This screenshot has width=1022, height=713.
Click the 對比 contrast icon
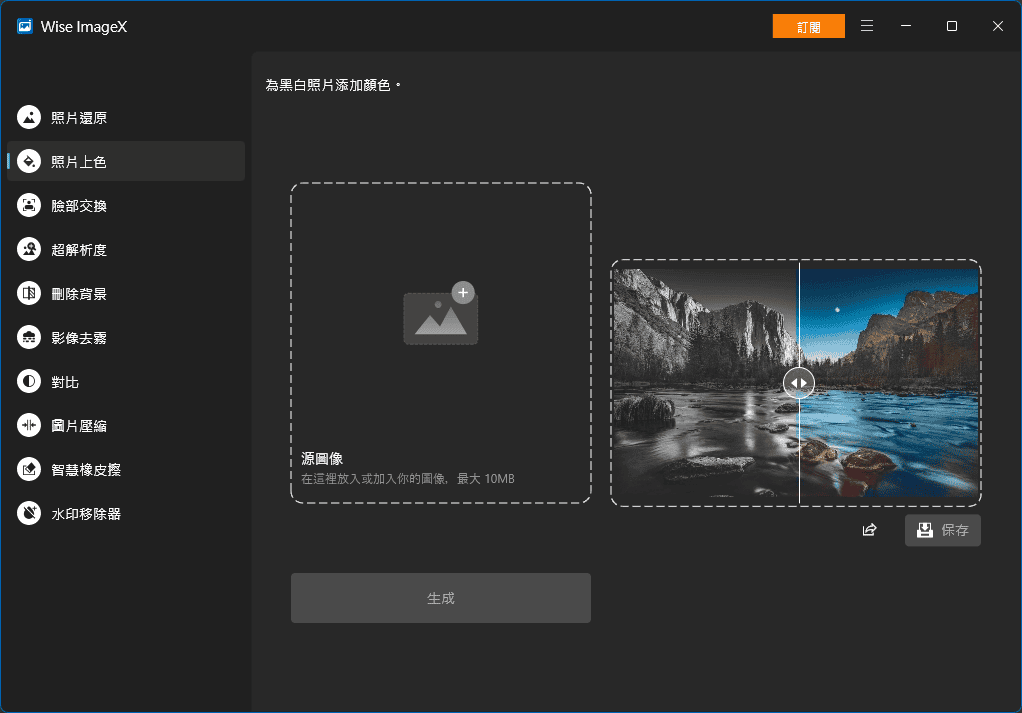pyautogui.click(x=29, y=381)
